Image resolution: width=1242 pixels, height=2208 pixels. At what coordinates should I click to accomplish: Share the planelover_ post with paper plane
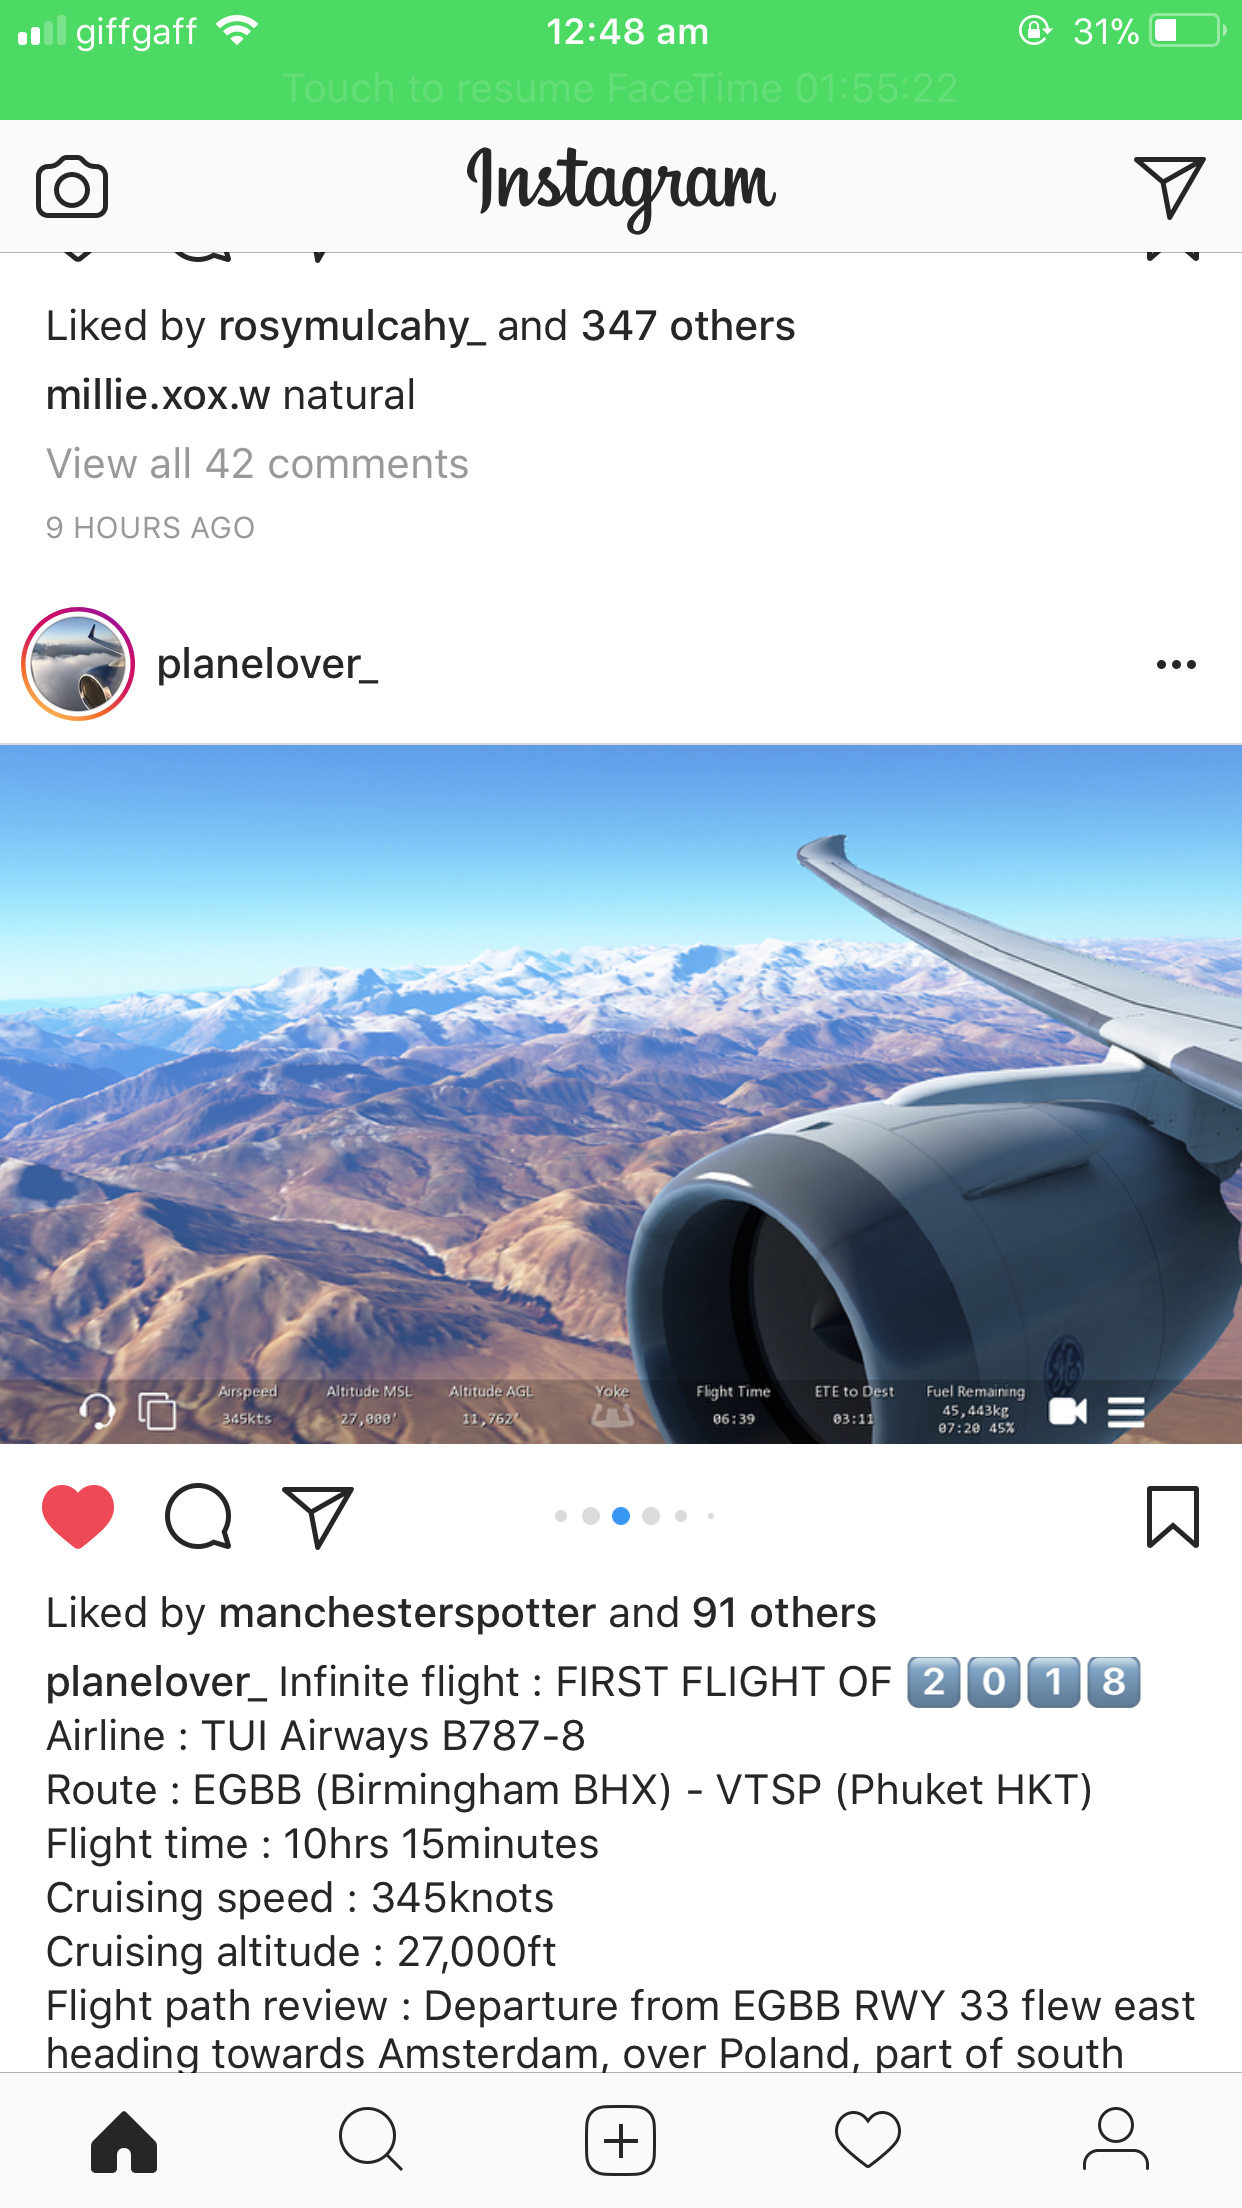[318, 1517]
